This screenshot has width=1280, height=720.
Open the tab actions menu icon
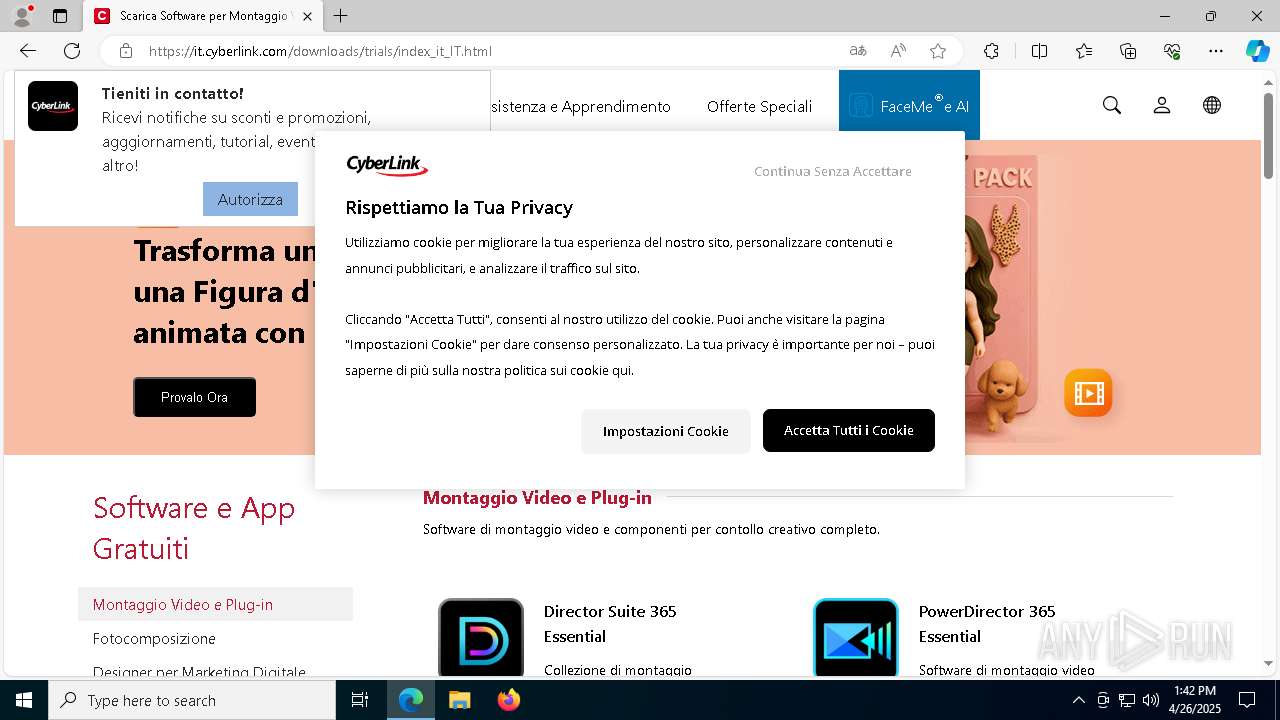[60, 16]
